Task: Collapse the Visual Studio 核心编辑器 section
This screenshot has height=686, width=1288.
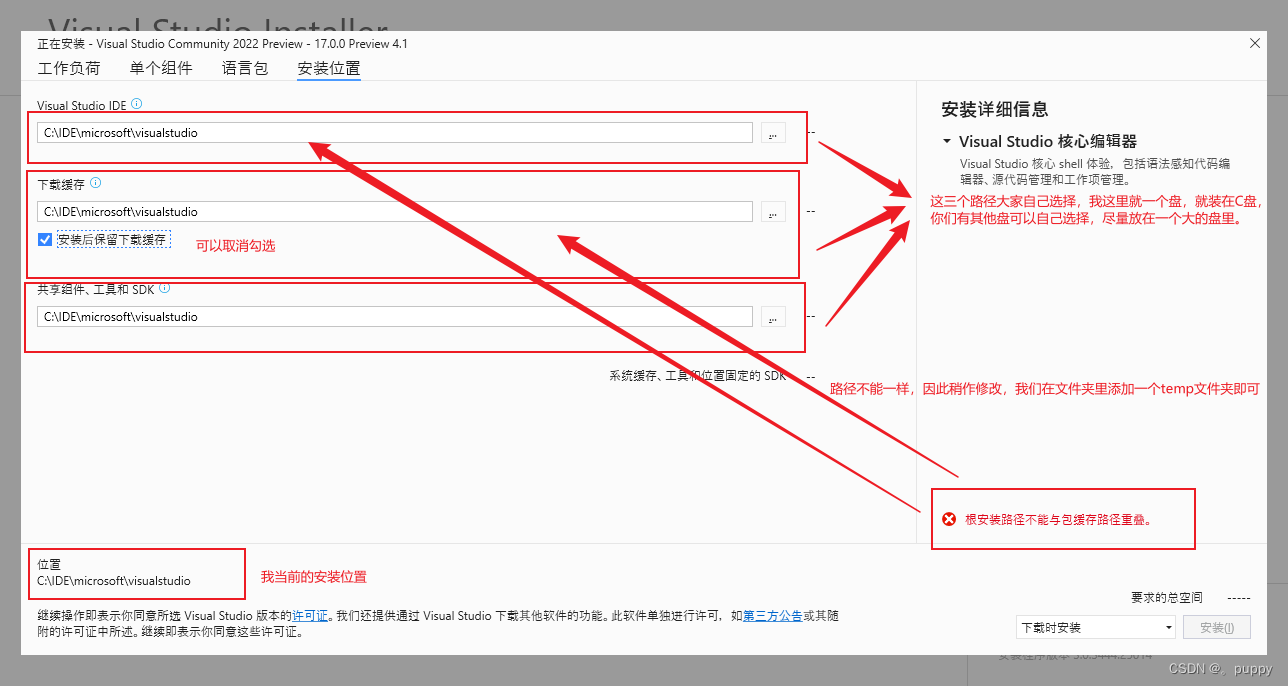Action: click(x=947, y=141)
